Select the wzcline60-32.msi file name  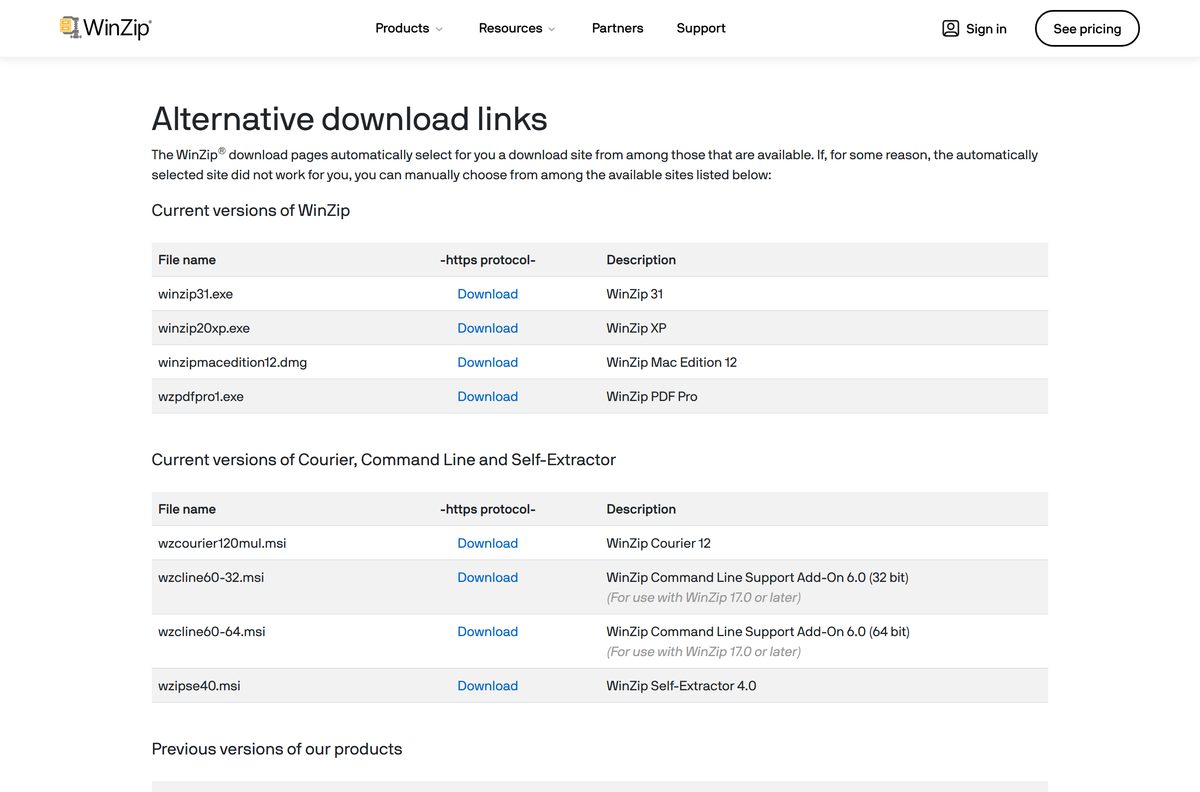pos(211,577)
